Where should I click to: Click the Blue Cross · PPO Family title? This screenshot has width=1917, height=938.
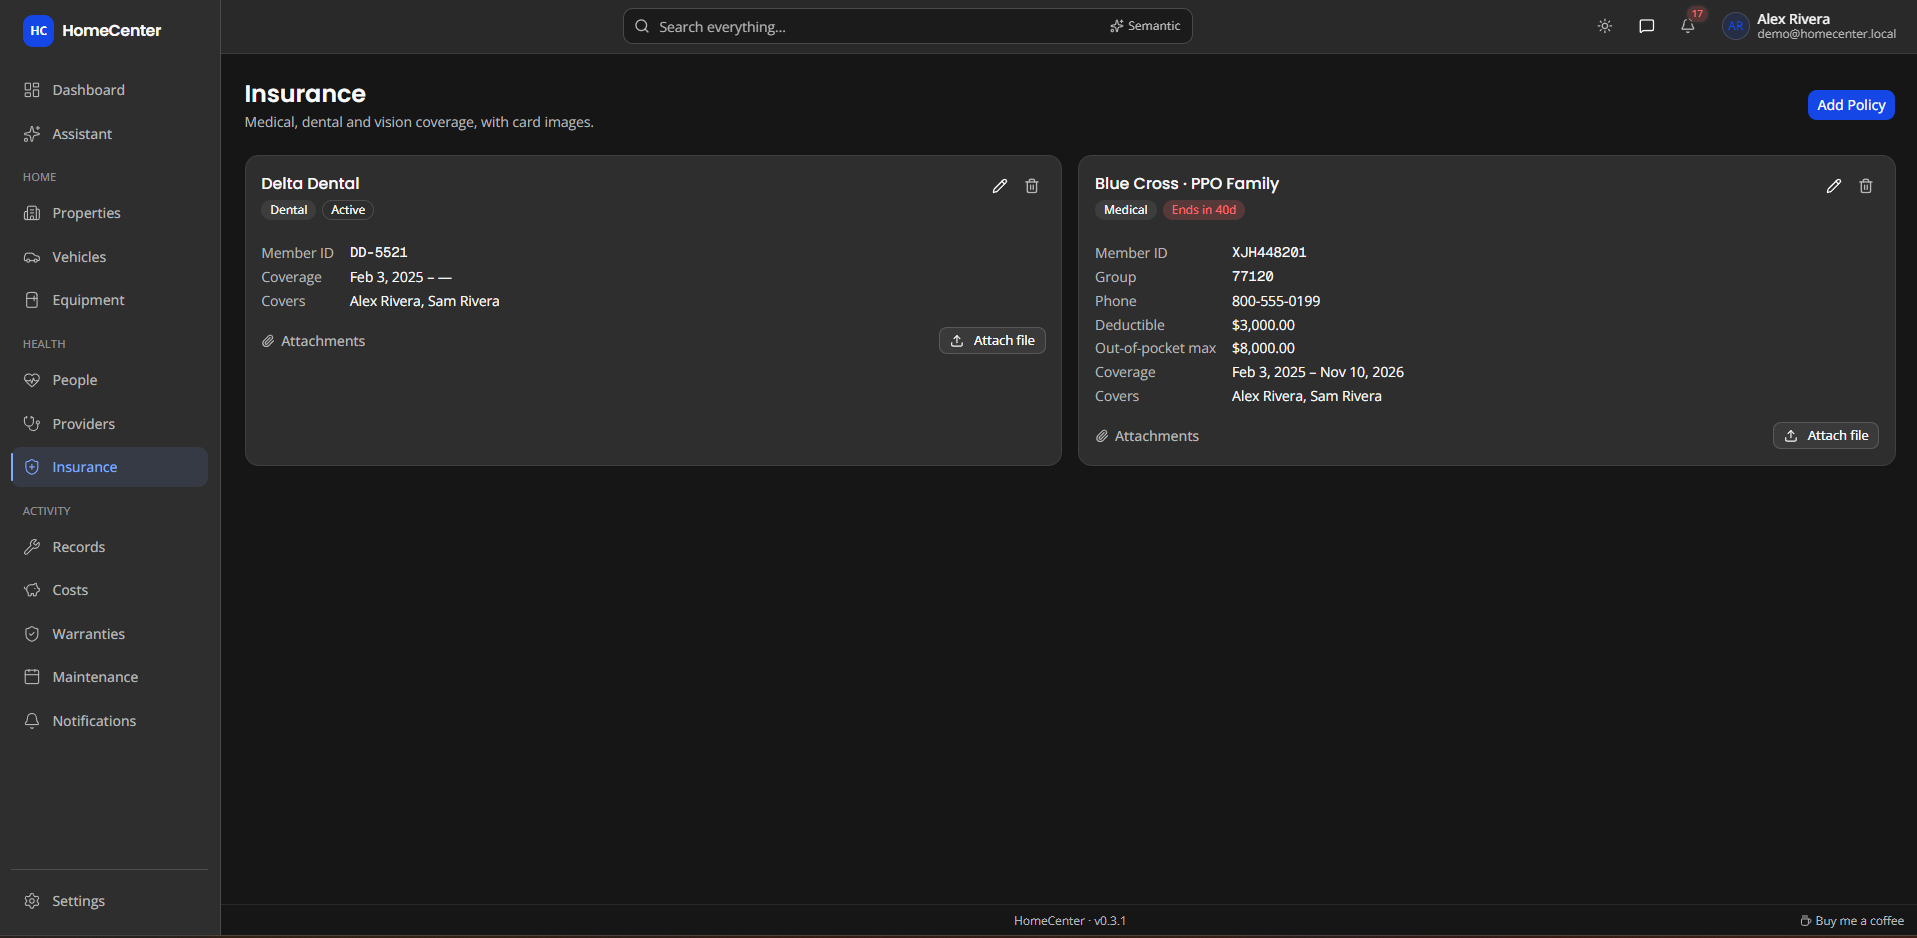[x=1187, y=184]
